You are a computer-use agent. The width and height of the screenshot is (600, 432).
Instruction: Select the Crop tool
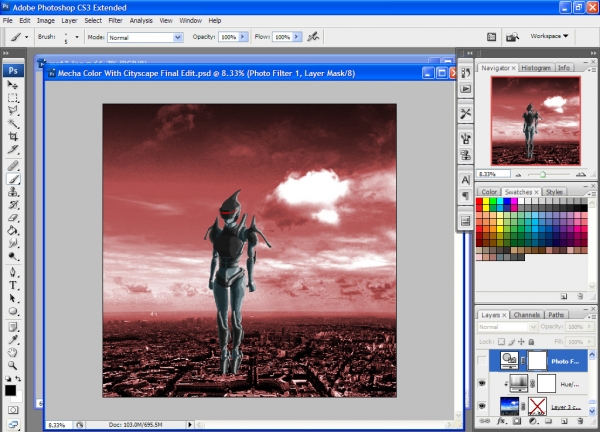tap(13, 137)
